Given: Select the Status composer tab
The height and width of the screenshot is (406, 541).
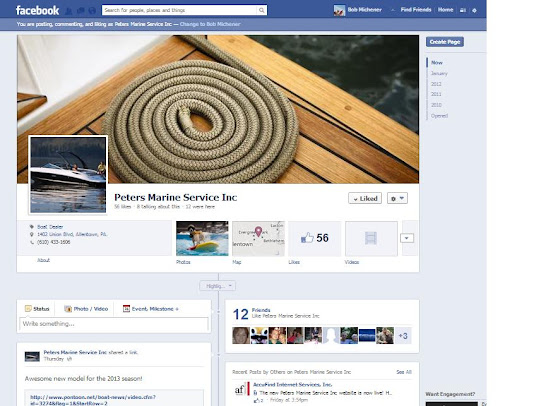Looking at the screenshot, I should (x=37, y=309).
